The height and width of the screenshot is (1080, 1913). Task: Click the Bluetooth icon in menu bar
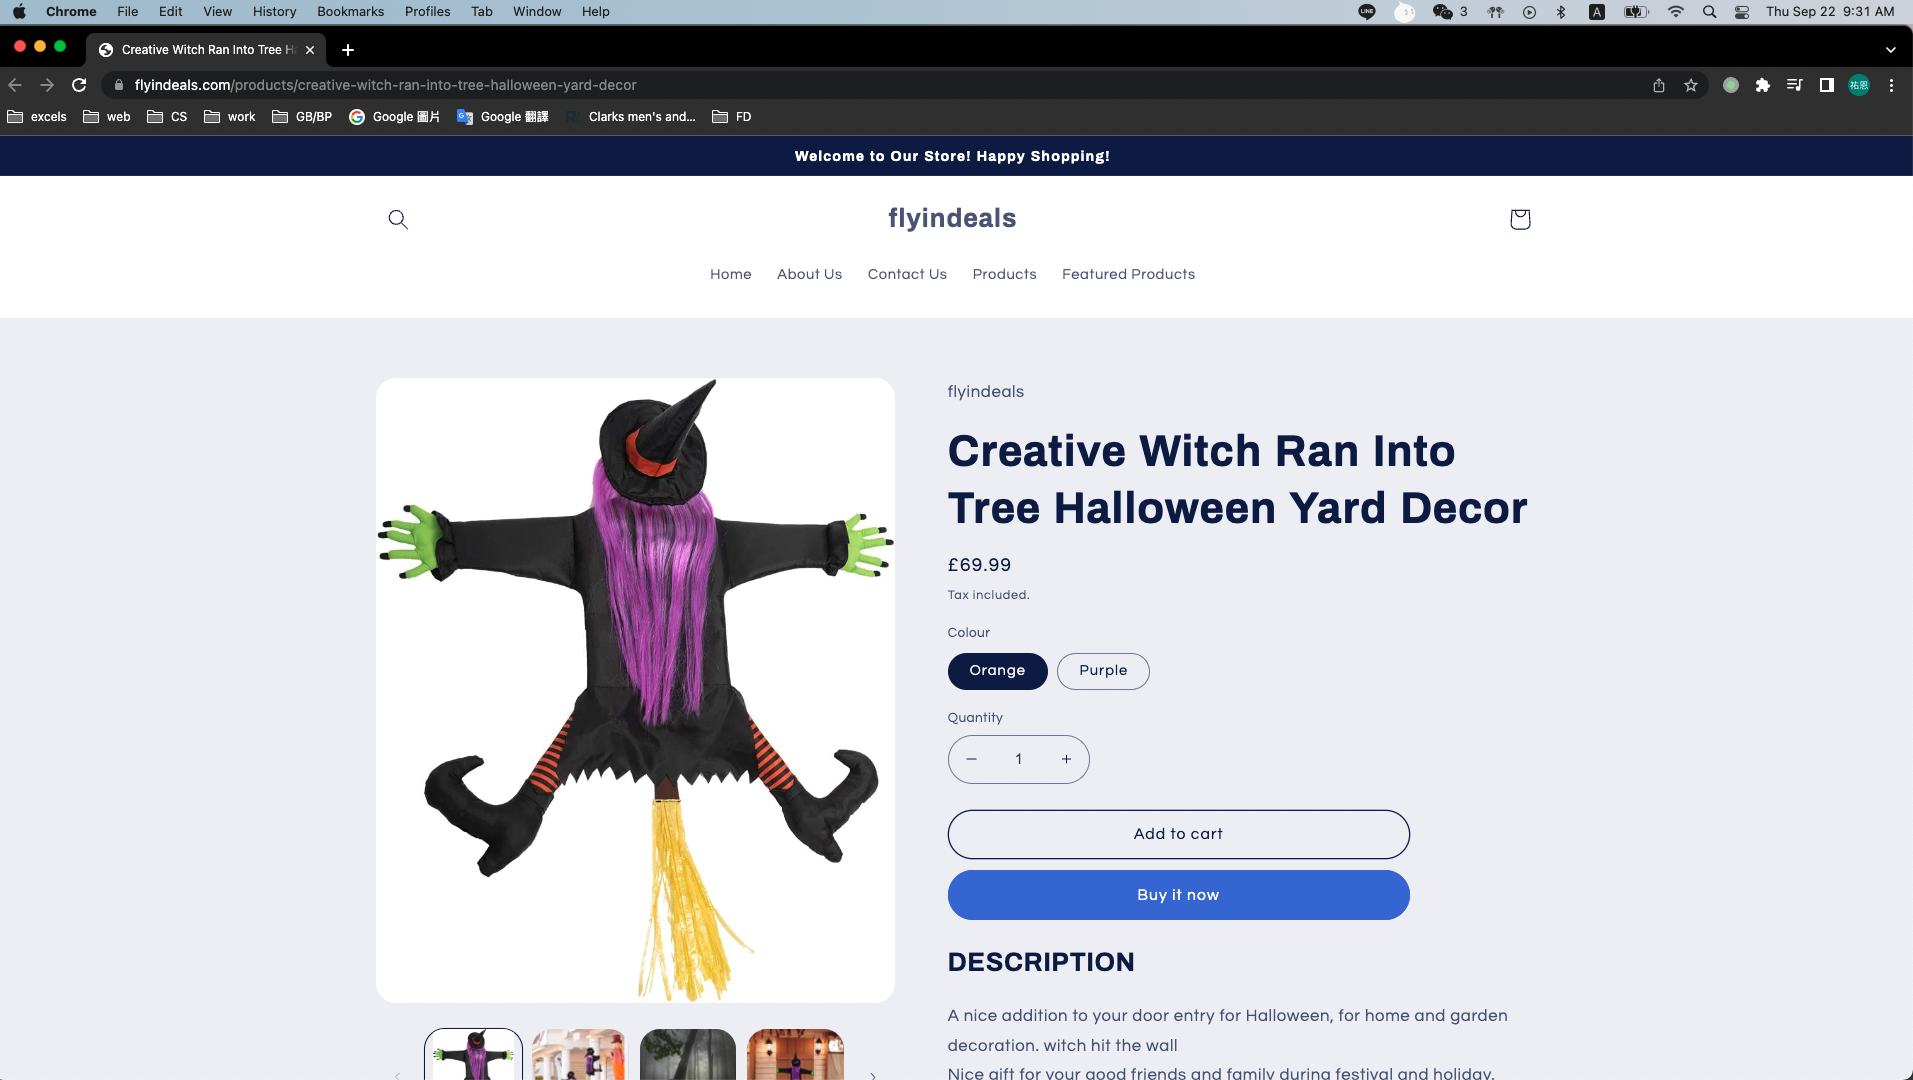[1561, 12]
